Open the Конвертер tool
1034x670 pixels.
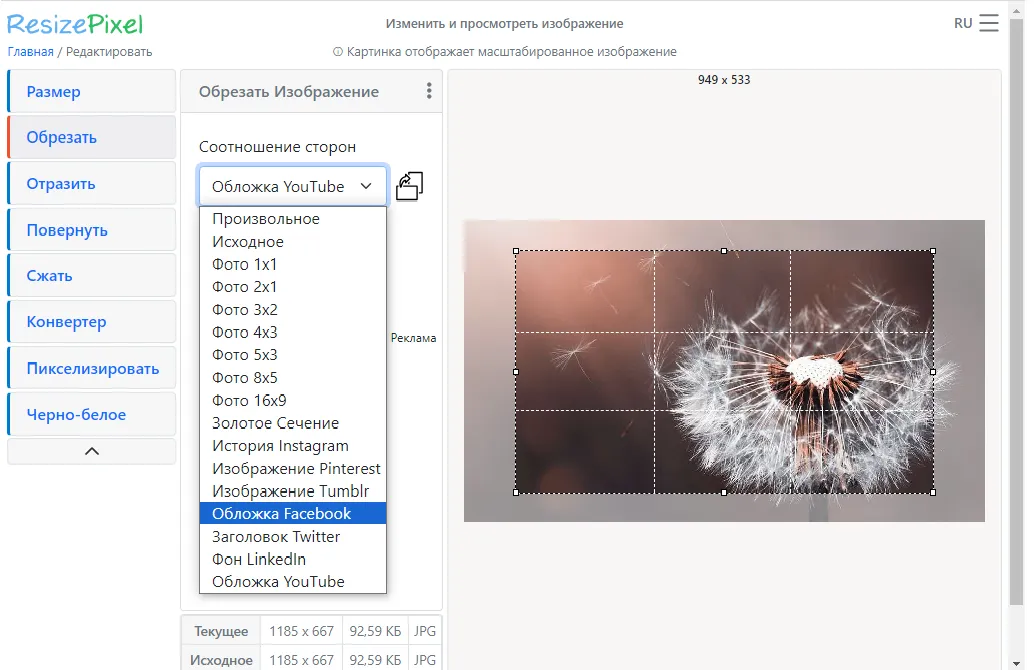(91, 321)
